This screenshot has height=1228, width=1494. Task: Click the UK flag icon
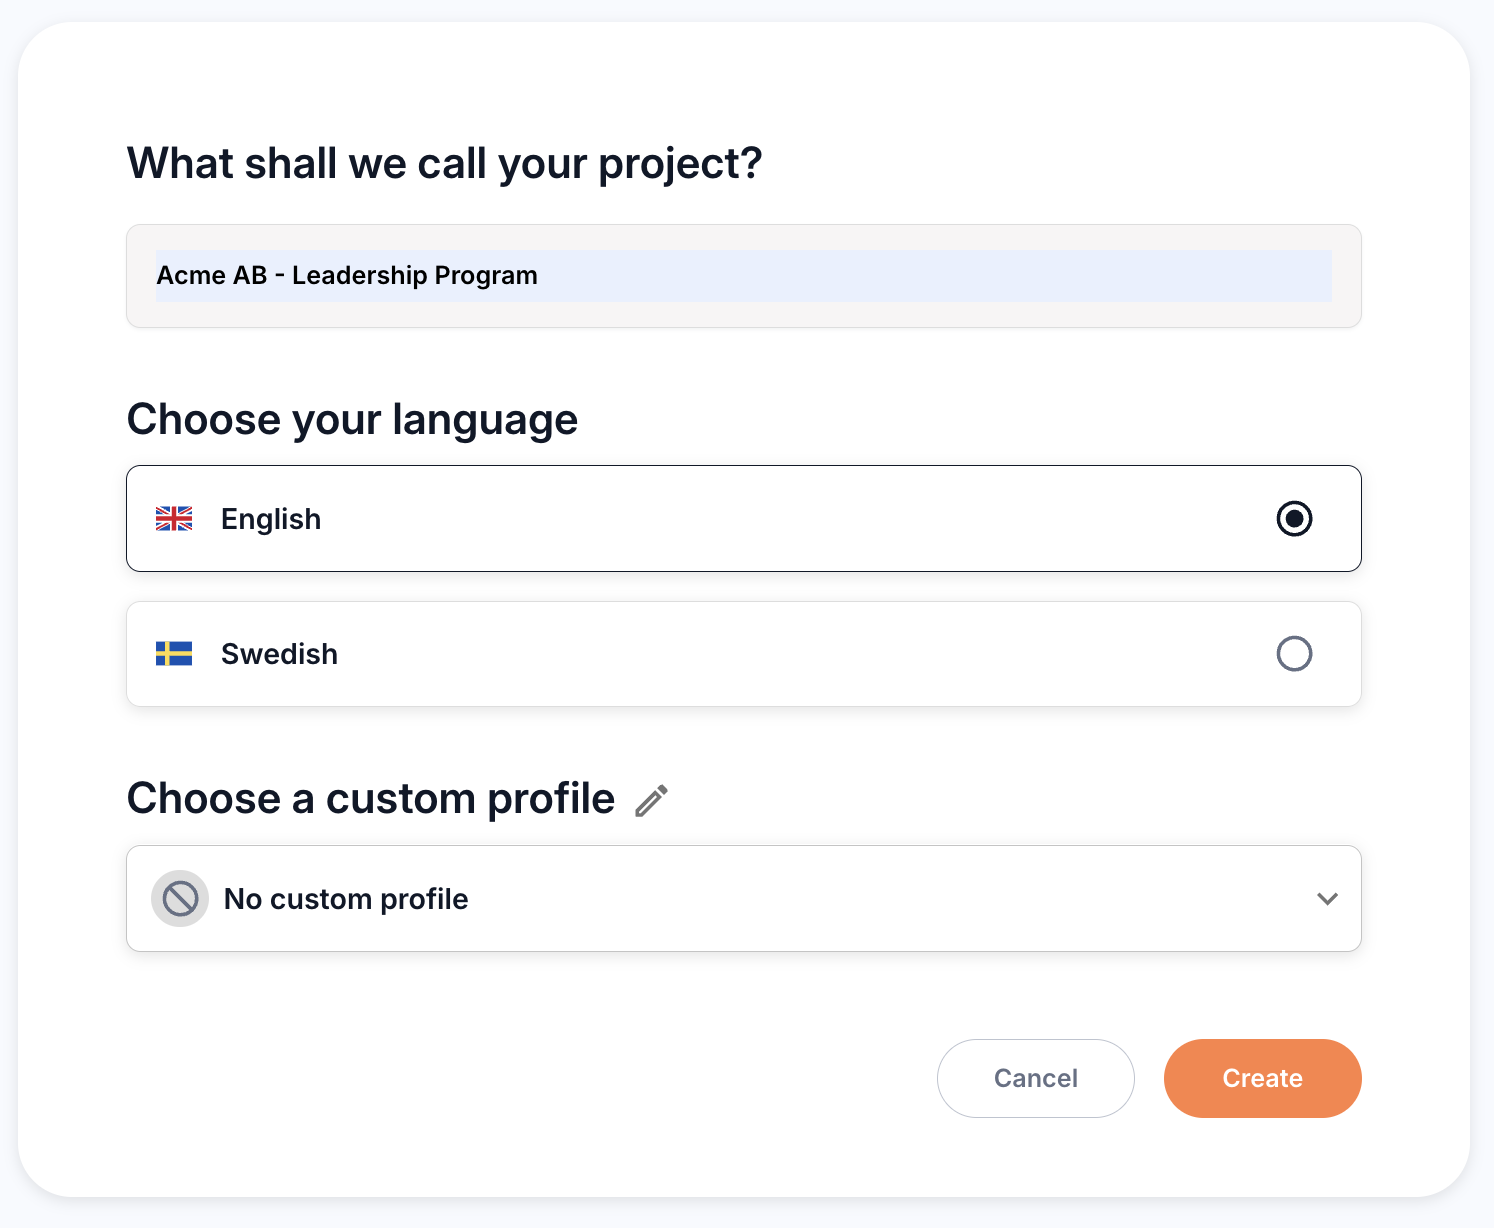174,519
